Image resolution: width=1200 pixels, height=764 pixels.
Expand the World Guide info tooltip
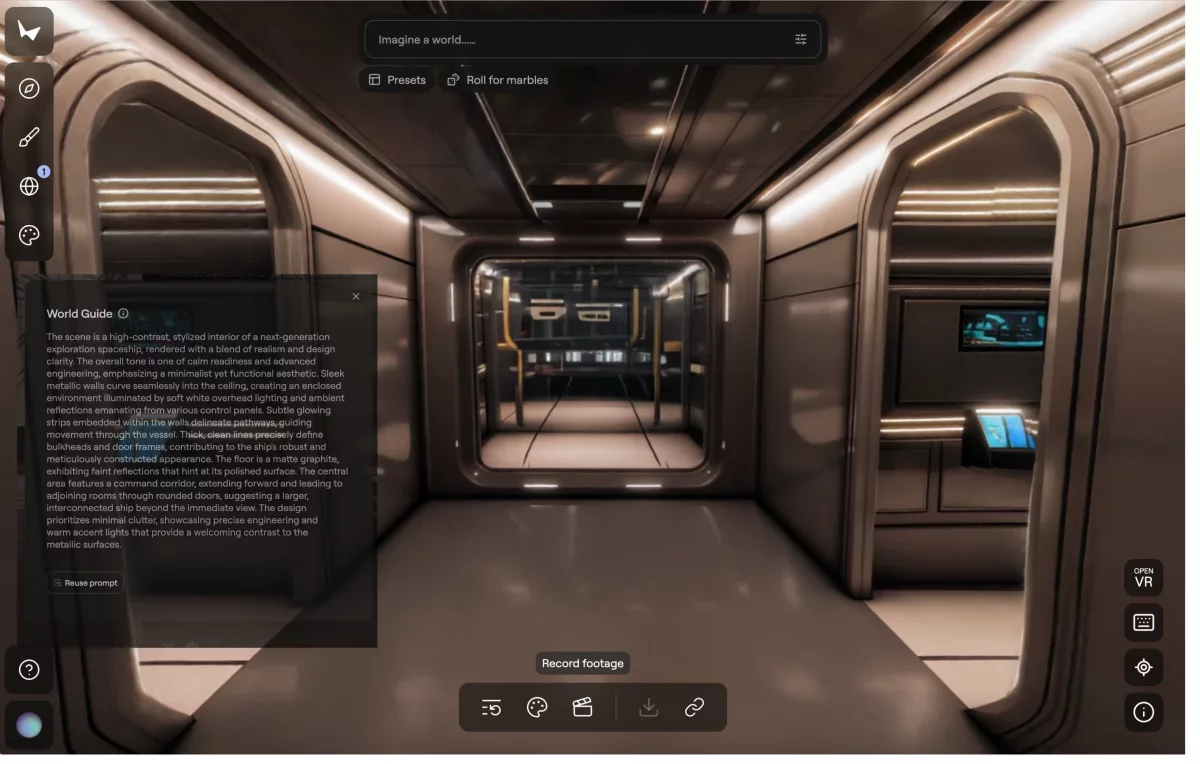click(123, 313)
